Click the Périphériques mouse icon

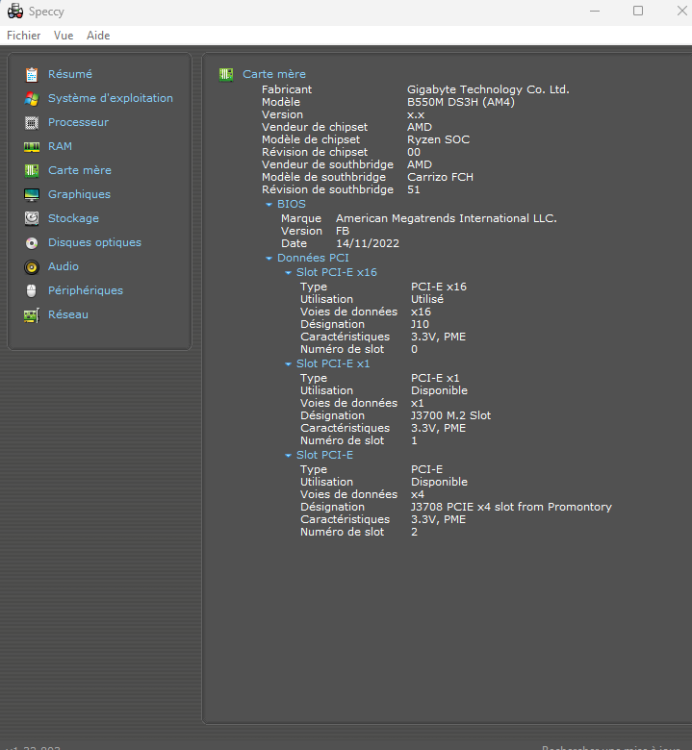(32, 291)
